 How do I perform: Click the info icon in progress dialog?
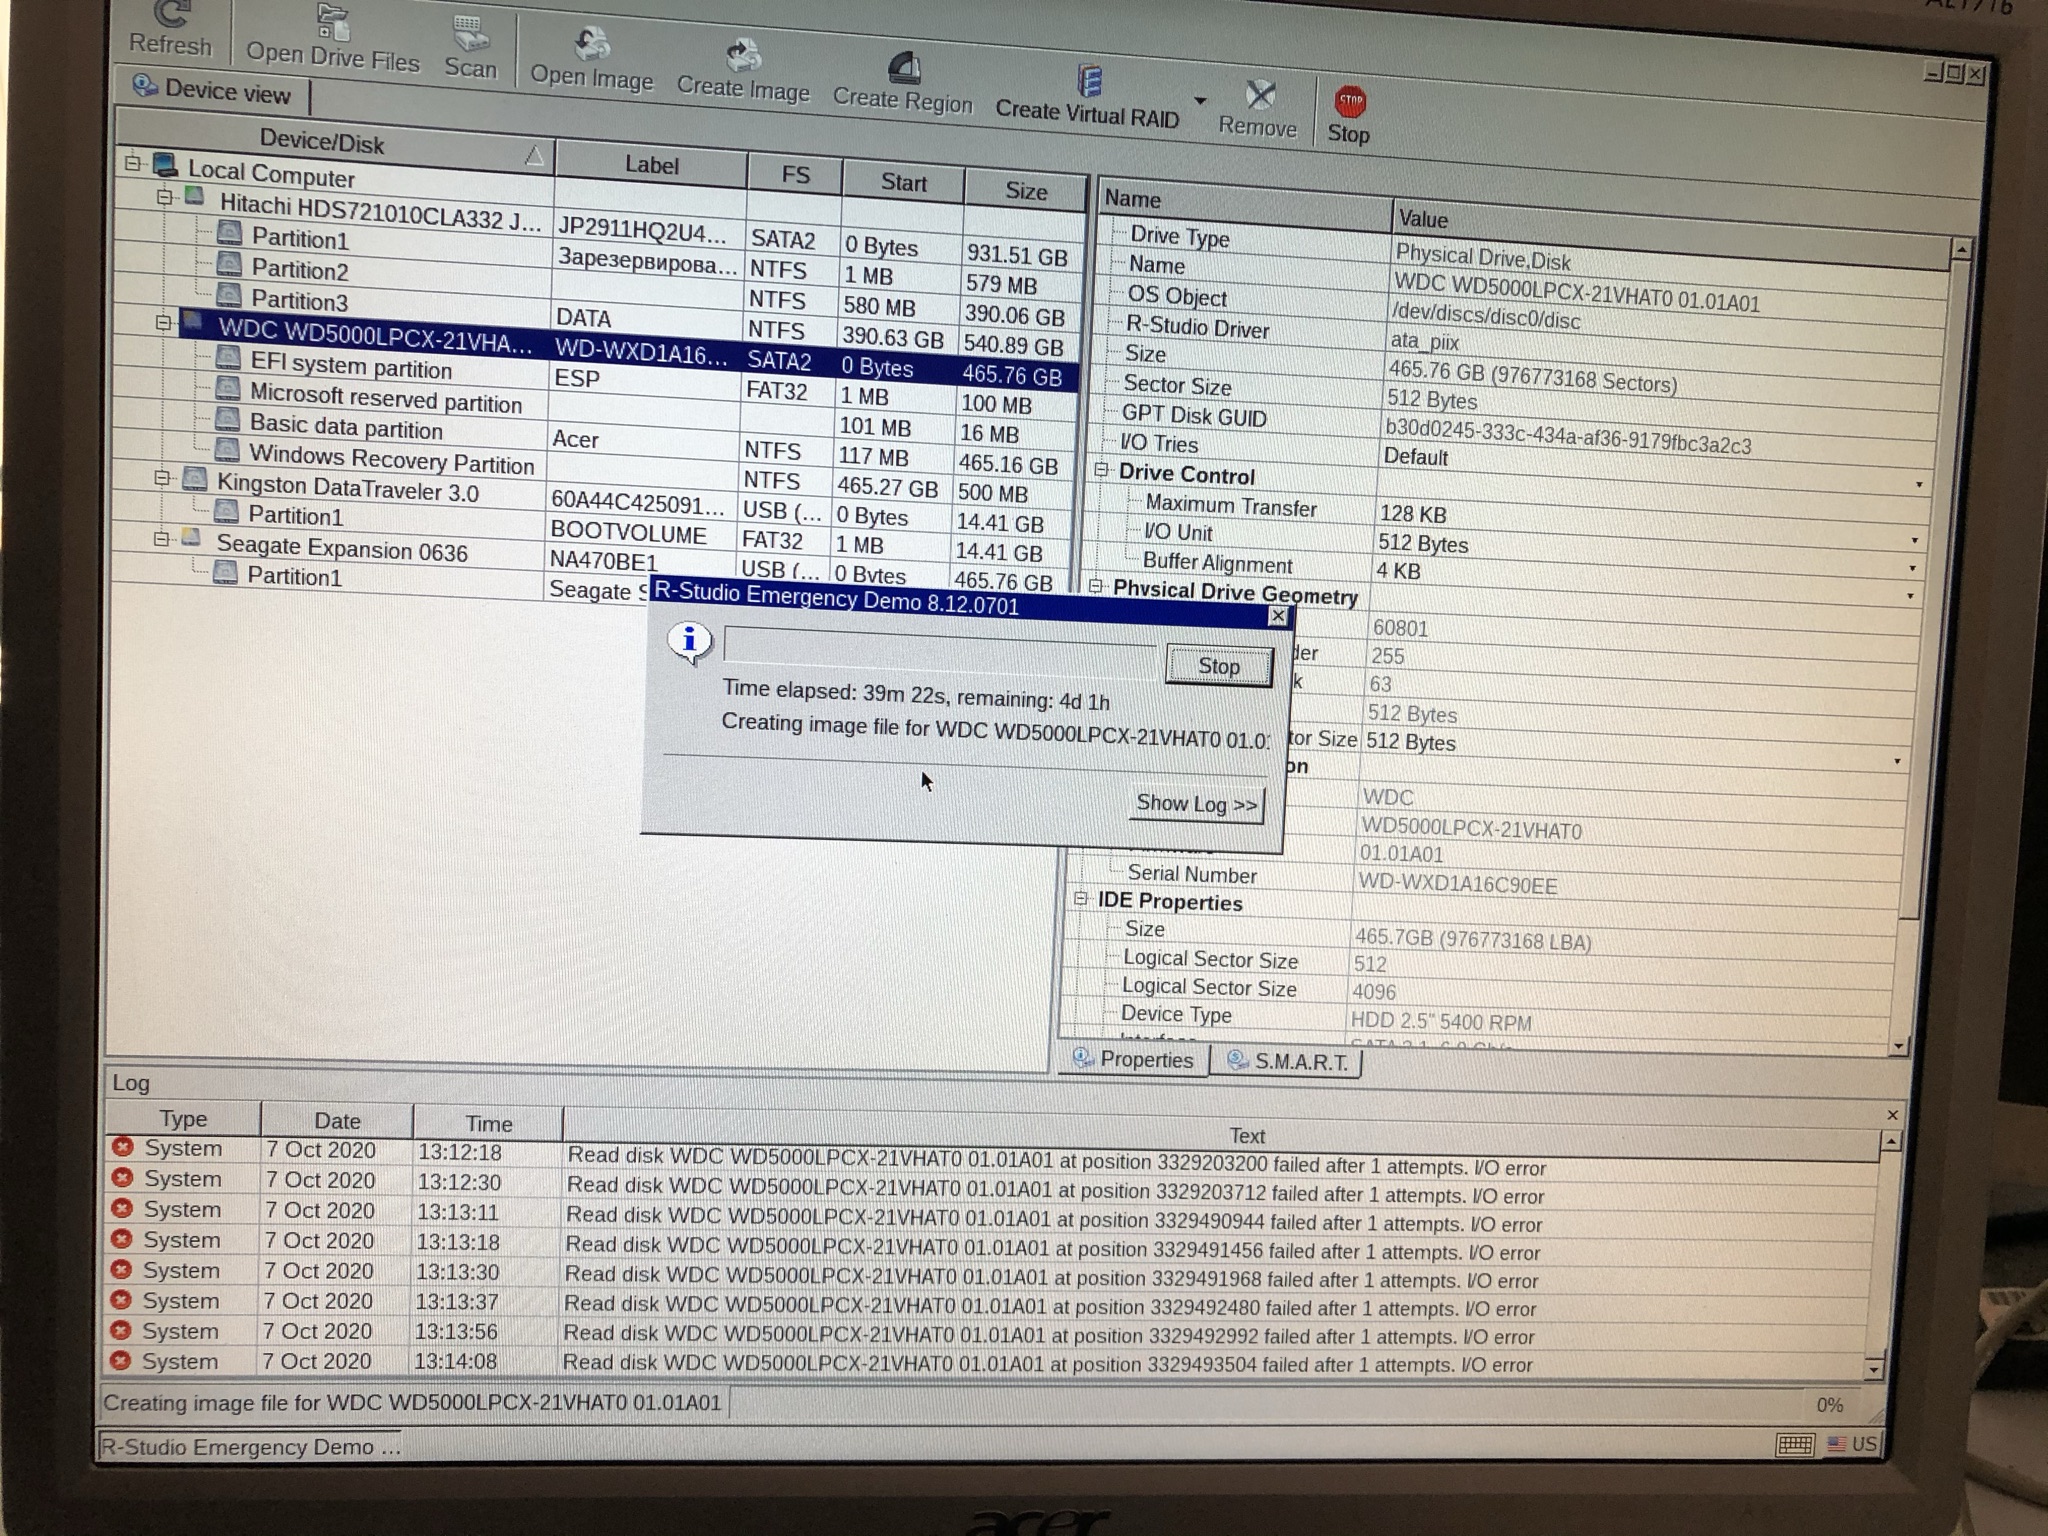(x=689, y=641)
